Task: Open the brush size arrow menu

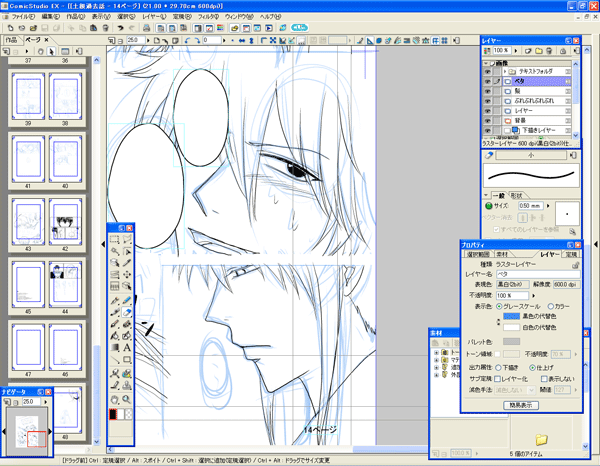Action: click(548, 206)
